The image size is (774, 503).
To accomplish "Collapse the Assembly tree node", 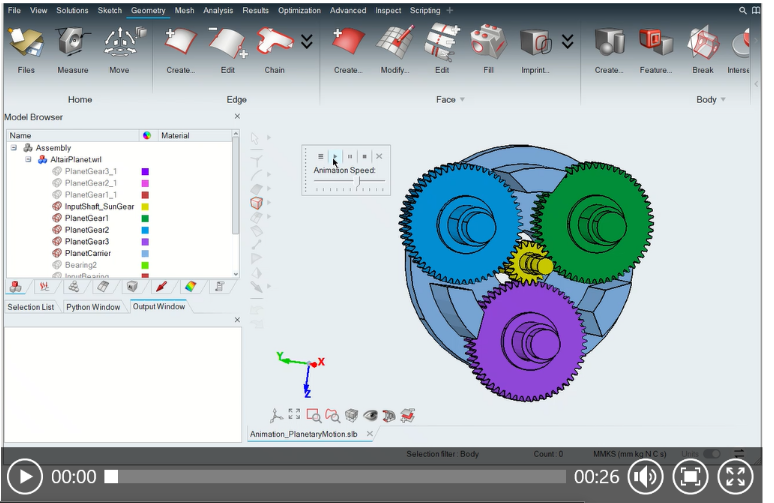I will (14, 148).
